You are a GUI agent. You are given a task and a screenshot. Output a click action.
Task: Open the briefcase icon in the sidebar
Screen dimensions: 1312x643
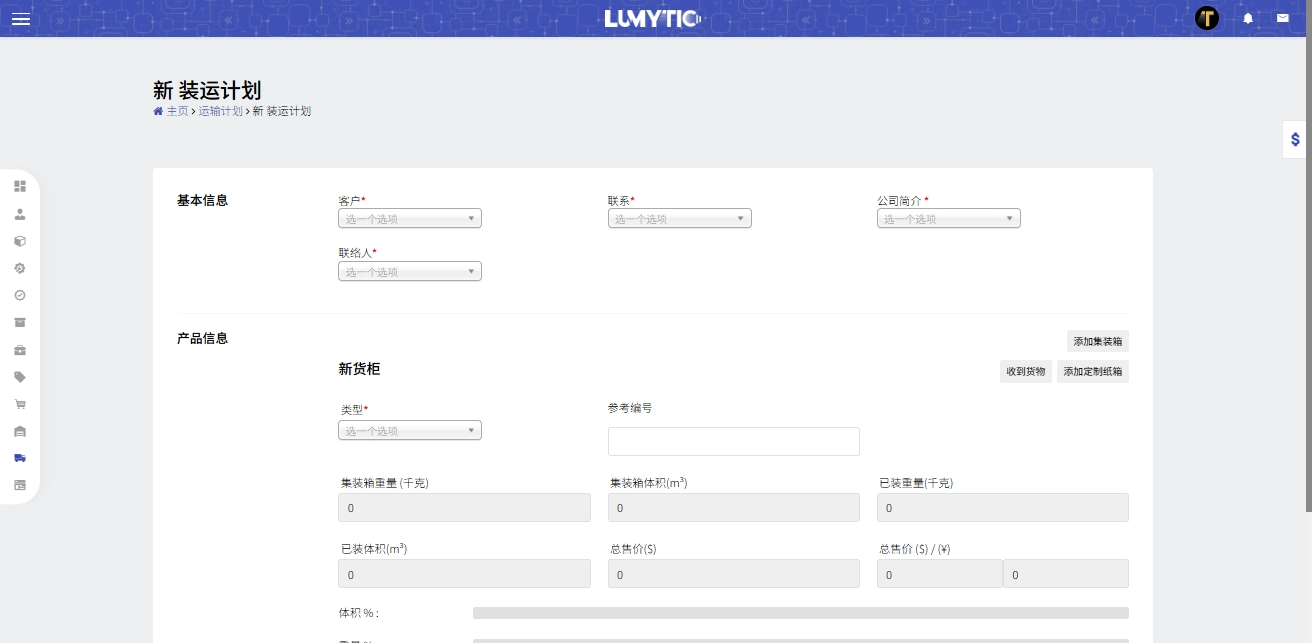20,350
